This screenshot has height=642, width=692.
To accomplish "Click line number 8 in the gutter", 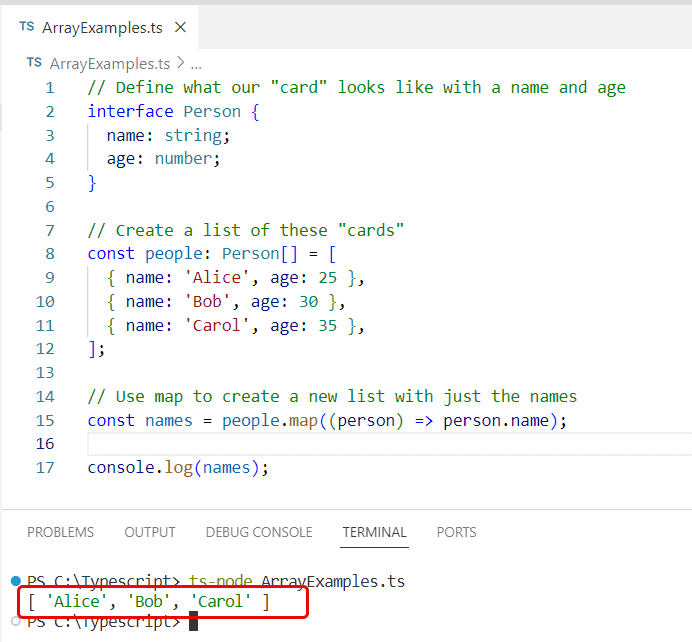I will (50, 254).
